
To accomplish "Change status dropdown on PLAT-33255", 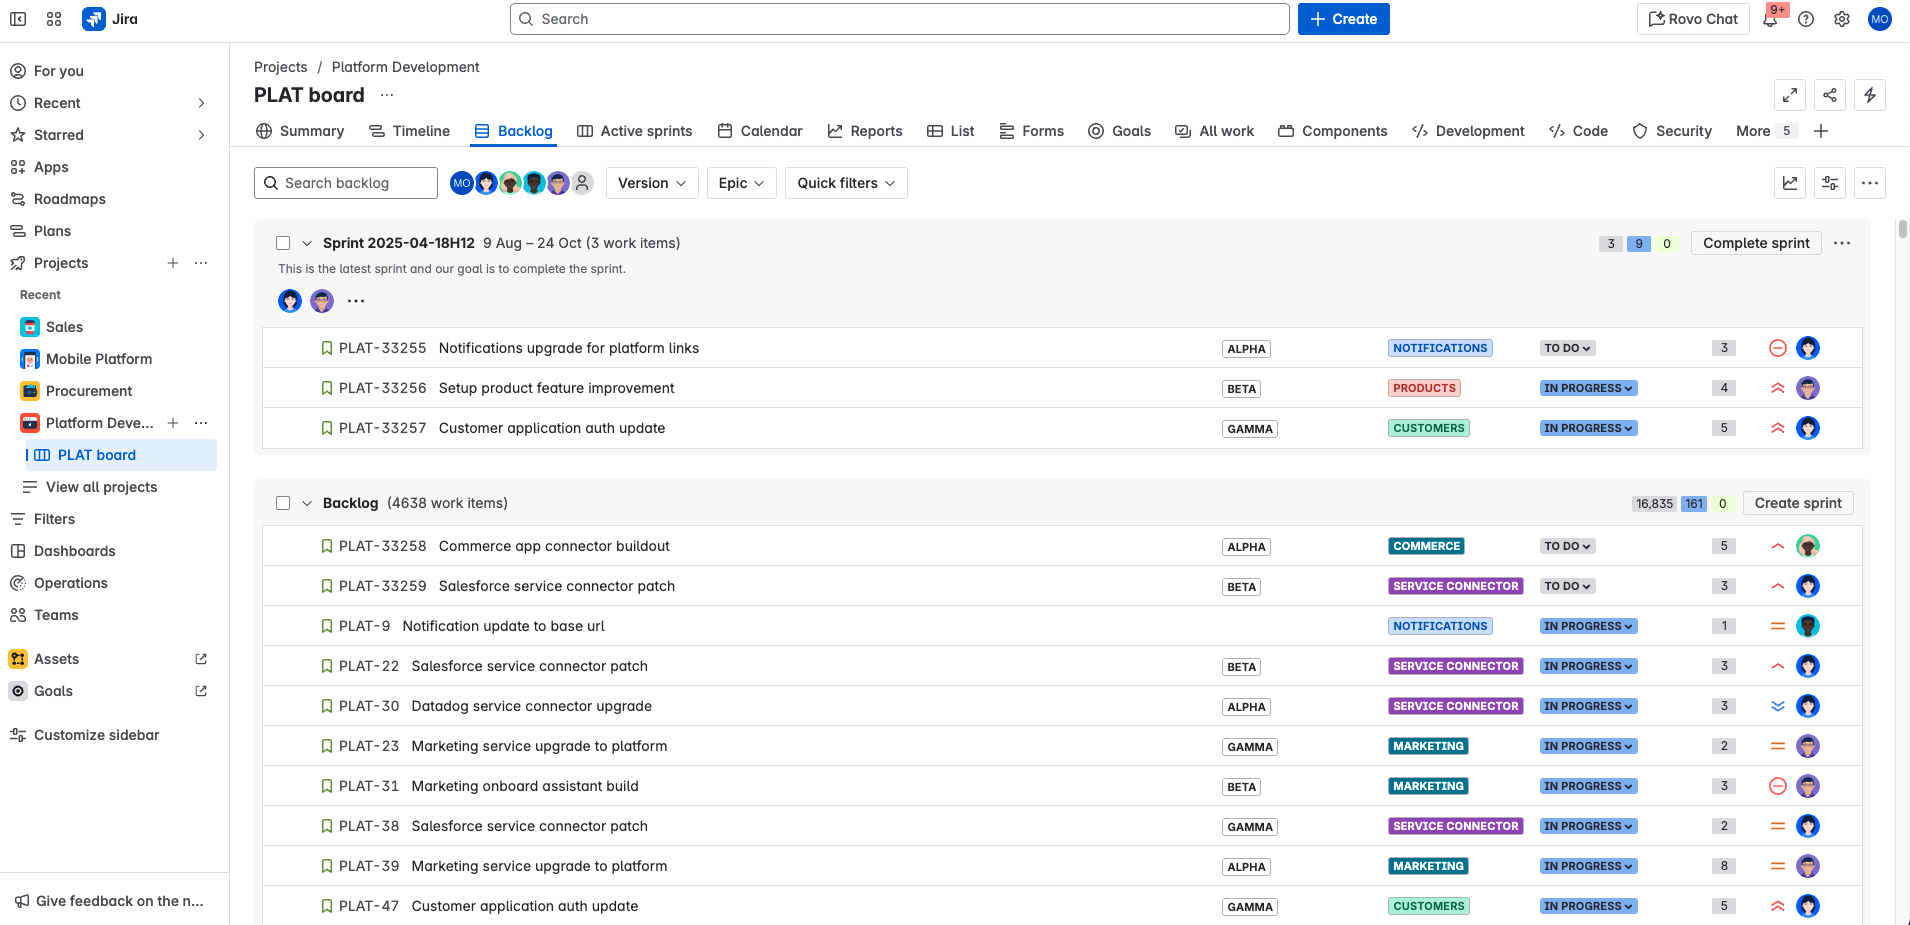I will click(1567, 347).
